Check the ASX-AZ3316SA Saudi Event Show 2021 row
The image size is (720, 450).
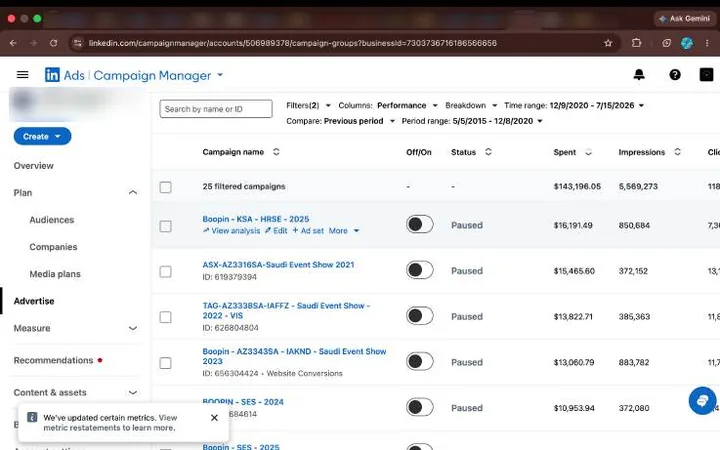coord(165,271)
